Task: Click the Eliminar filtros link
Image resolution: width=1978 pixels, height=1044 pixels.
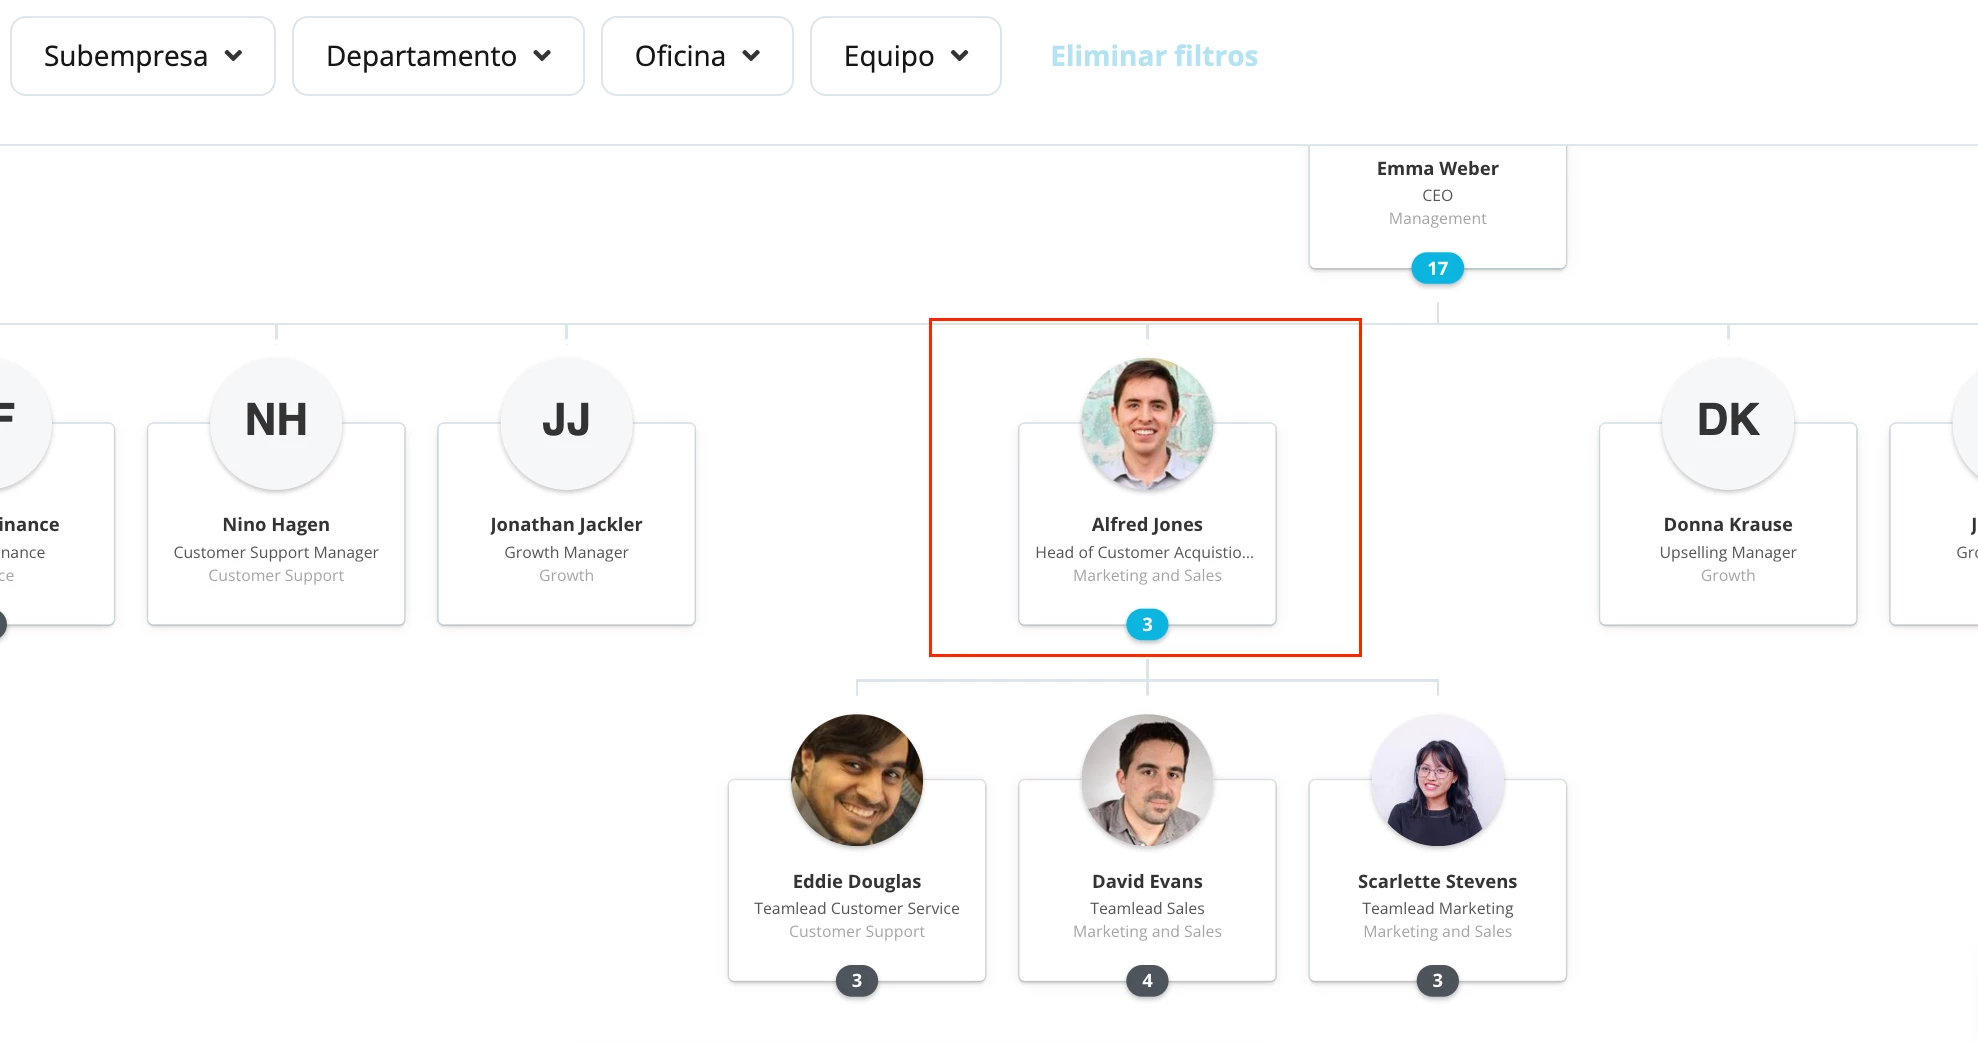Action: 1154,56
